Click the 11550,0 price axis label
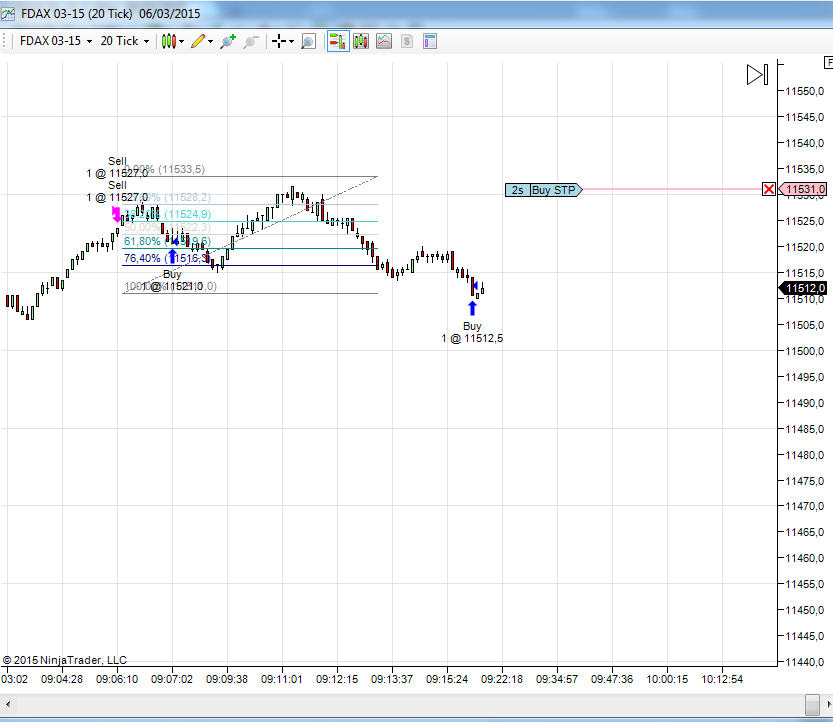This screenshot has height=722, width=833. coord(804,91)
